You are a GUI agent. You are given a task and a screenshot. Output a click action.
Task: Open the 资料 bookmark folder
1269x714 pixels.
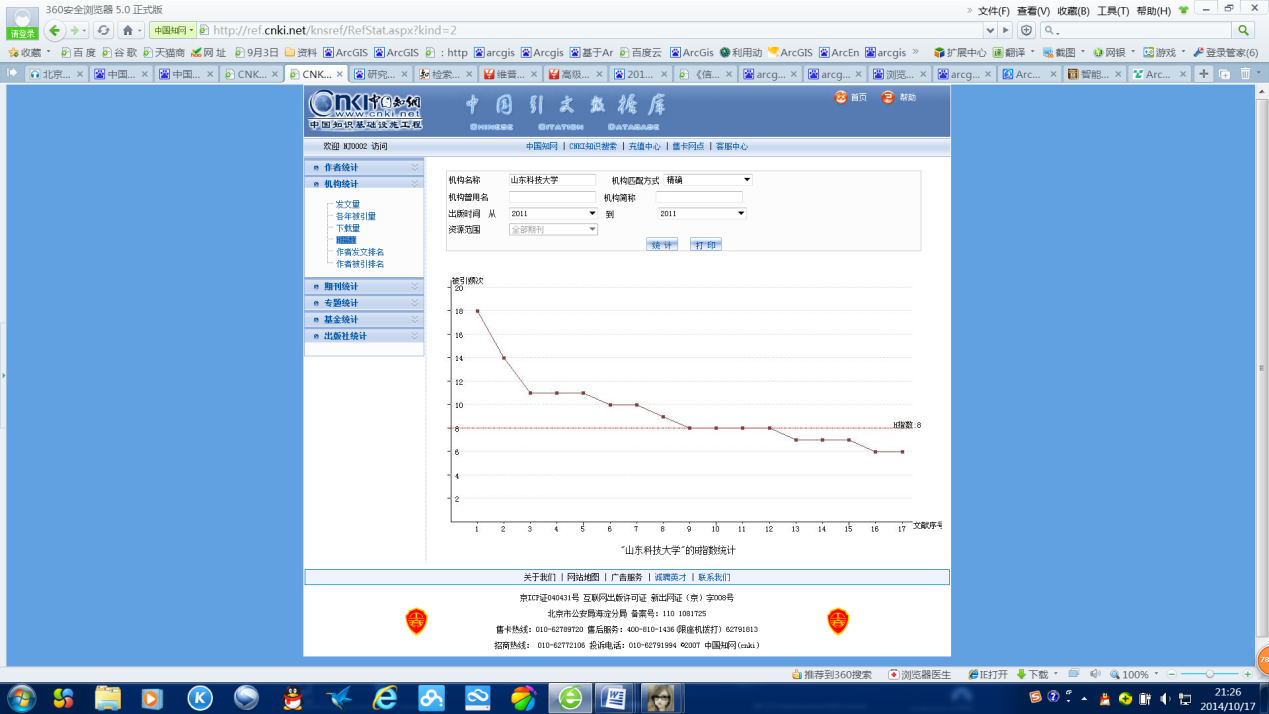(x=301, y=52)
